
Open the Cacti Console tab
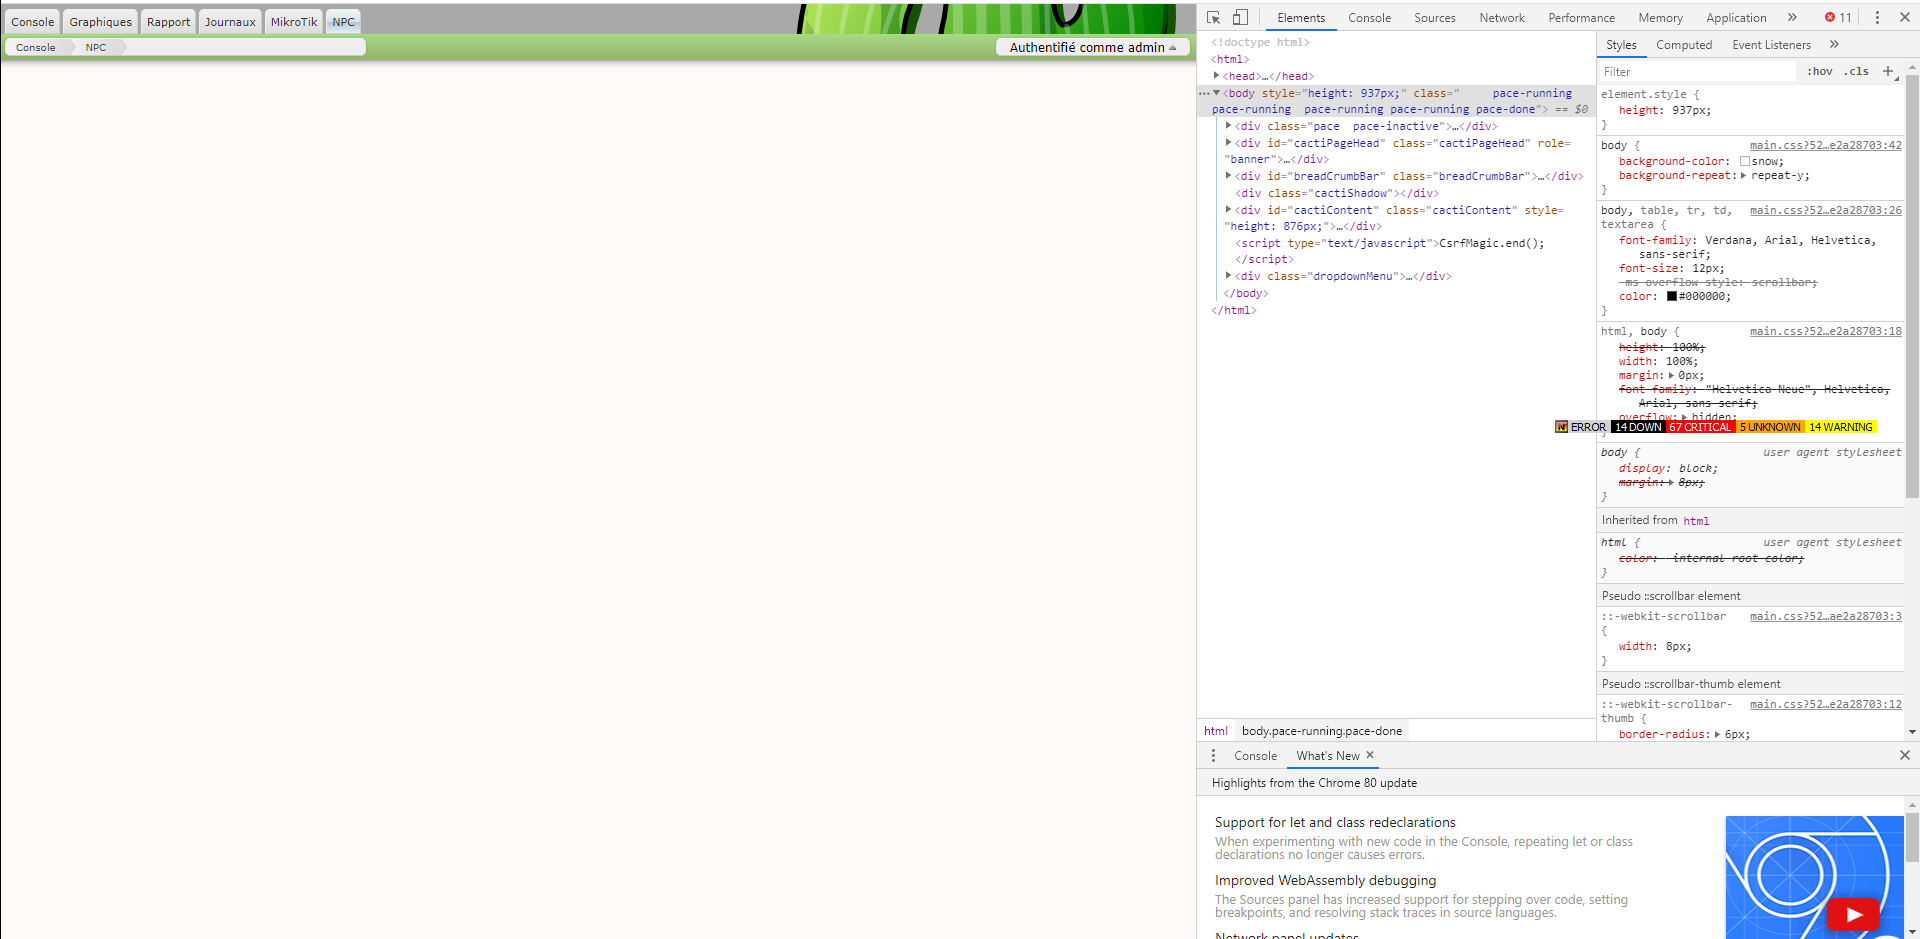pos(33,22)
